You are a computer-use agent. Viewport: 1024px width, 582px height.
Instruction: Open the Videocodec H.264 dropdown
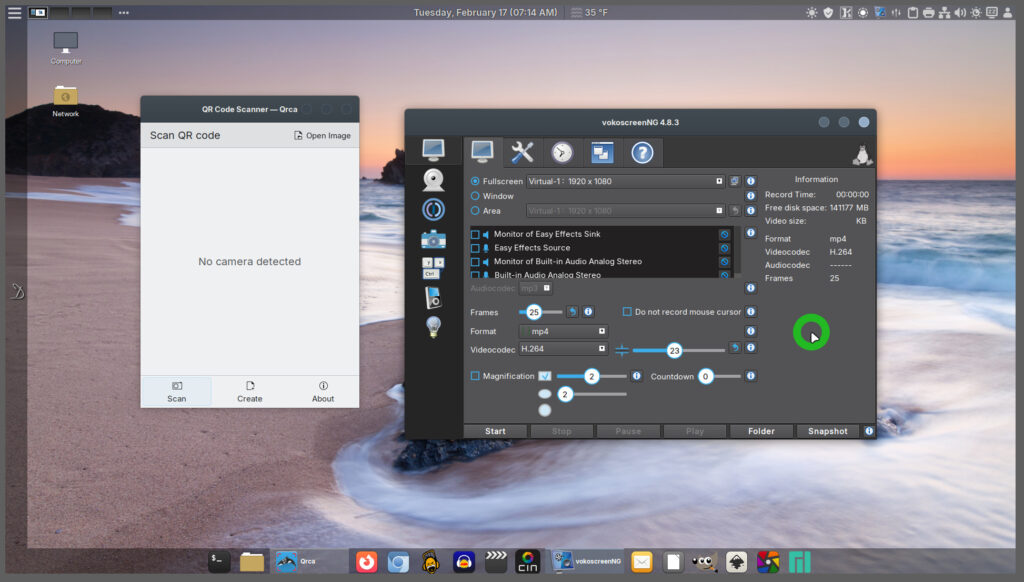tap(564, 349)
